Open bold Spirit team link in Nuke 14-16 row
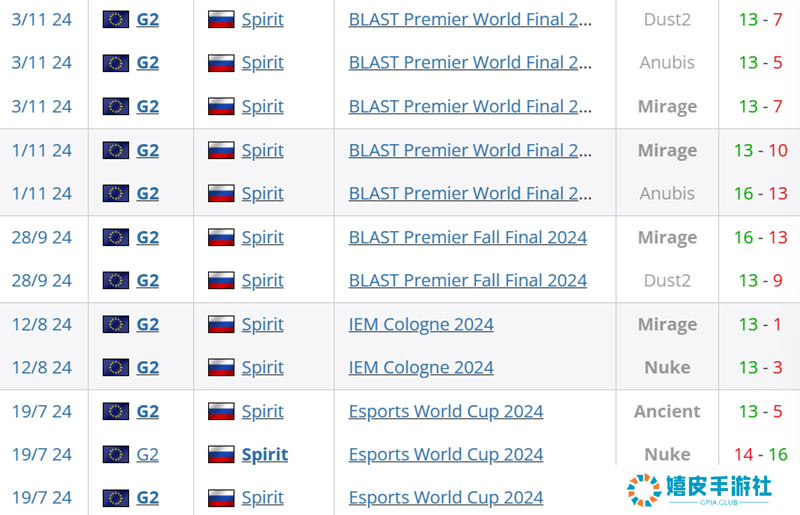800x515 pixels. (x=265, y=454)
